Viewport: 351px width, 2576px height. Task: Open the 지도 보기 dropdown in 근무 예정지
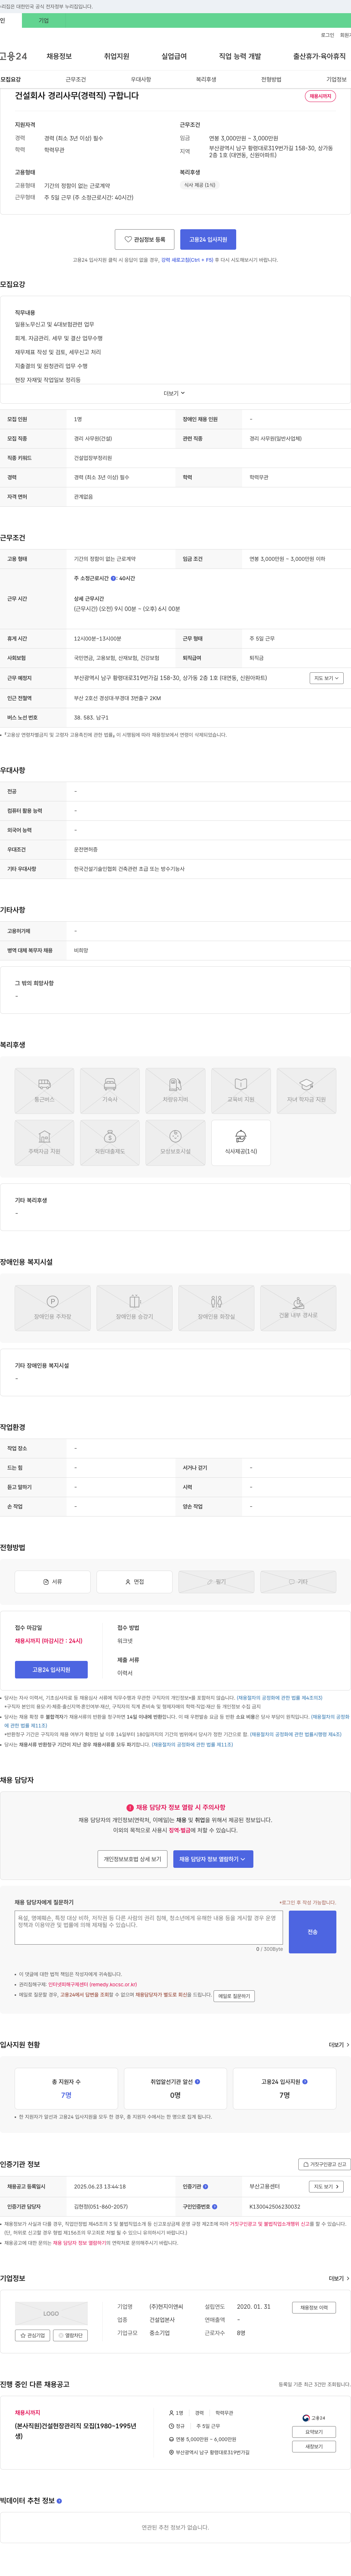click(x=326, y=678)
